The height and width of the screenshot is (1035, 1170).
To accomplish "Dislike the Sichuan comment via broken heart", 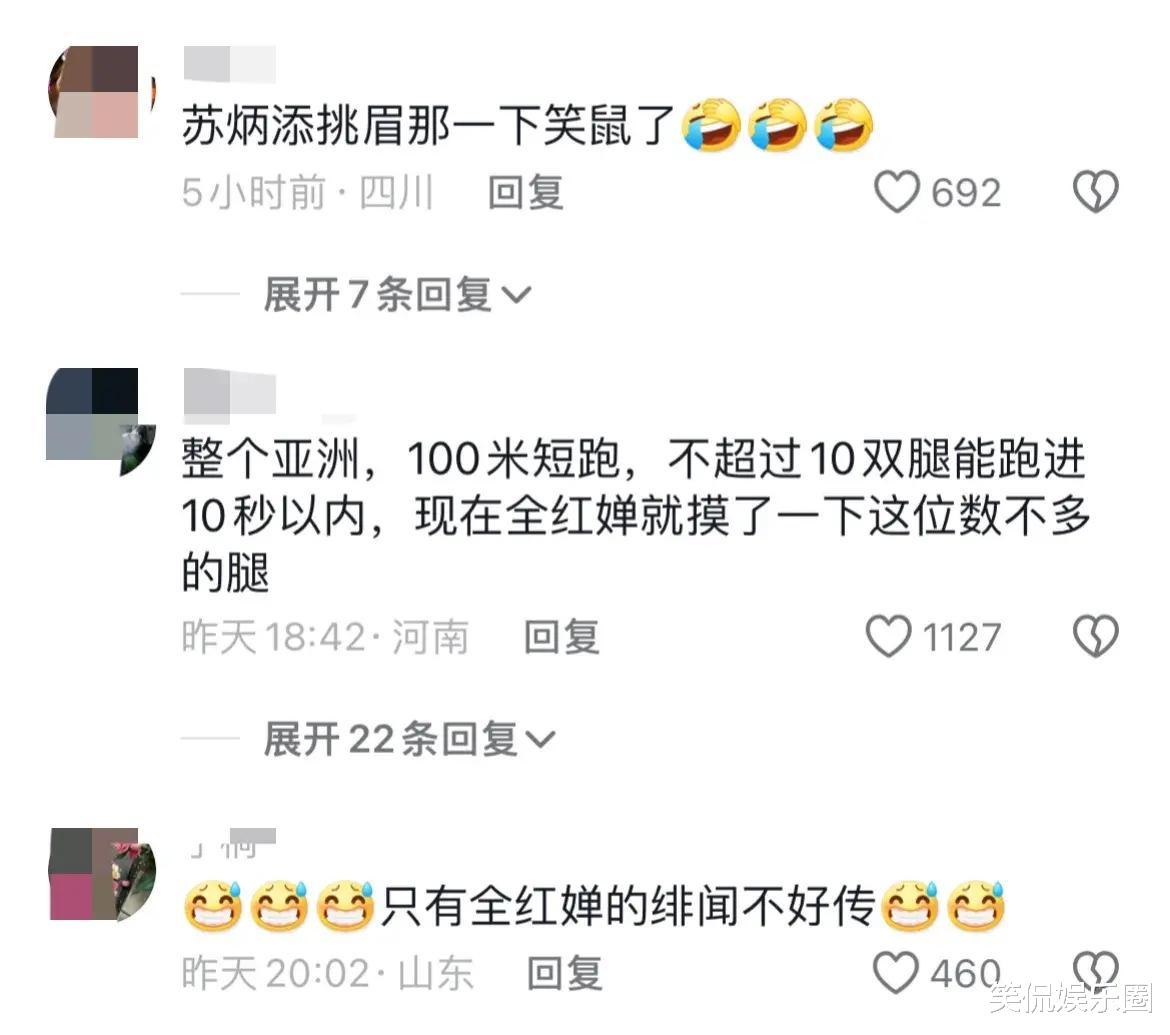I will [1095, 192].
